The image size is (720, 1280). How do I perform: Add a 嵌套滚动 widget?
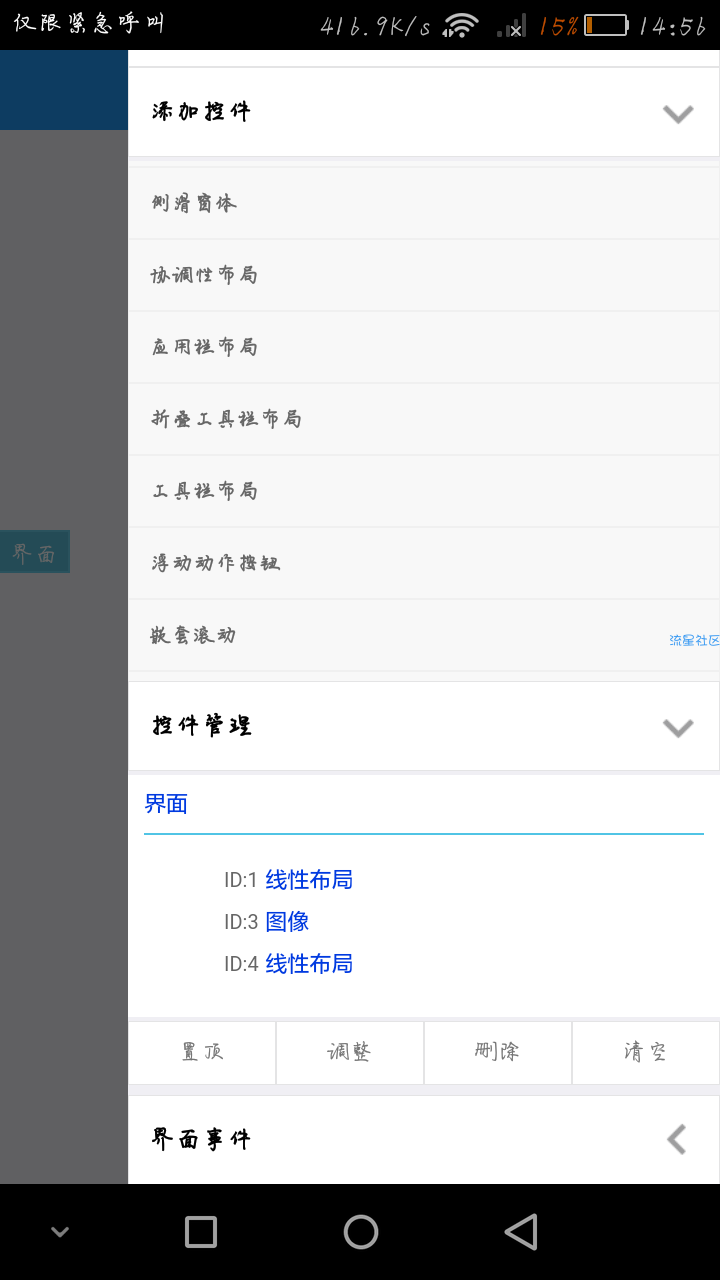(x=424, y=635)
